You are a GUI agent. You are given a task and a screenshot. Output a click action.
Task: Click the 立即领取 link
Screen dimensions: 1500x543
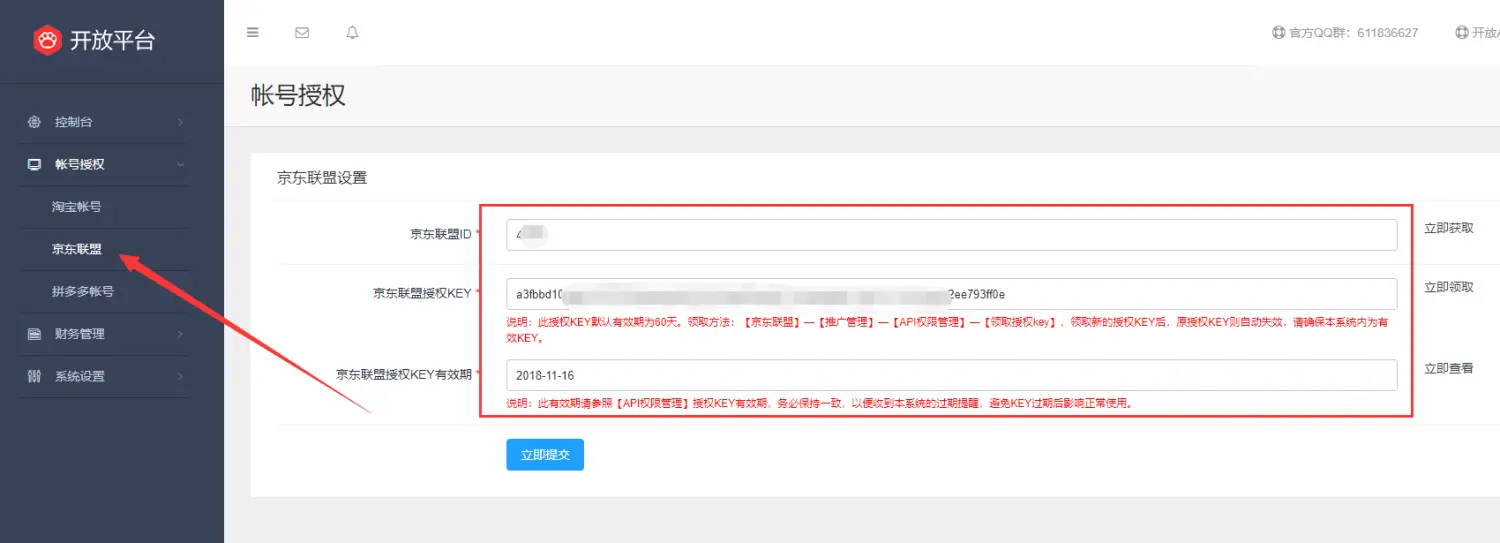[x=1449, y=287]
